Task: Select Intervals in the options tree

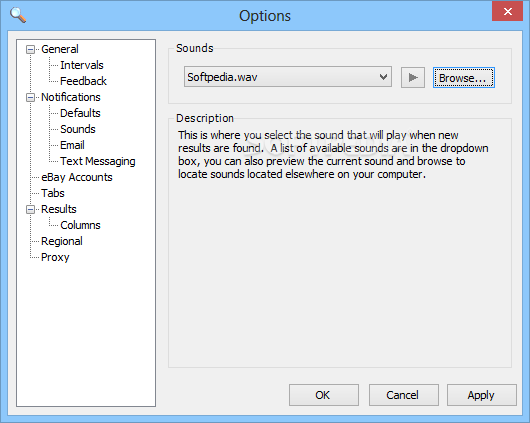Action: point(82,65)
